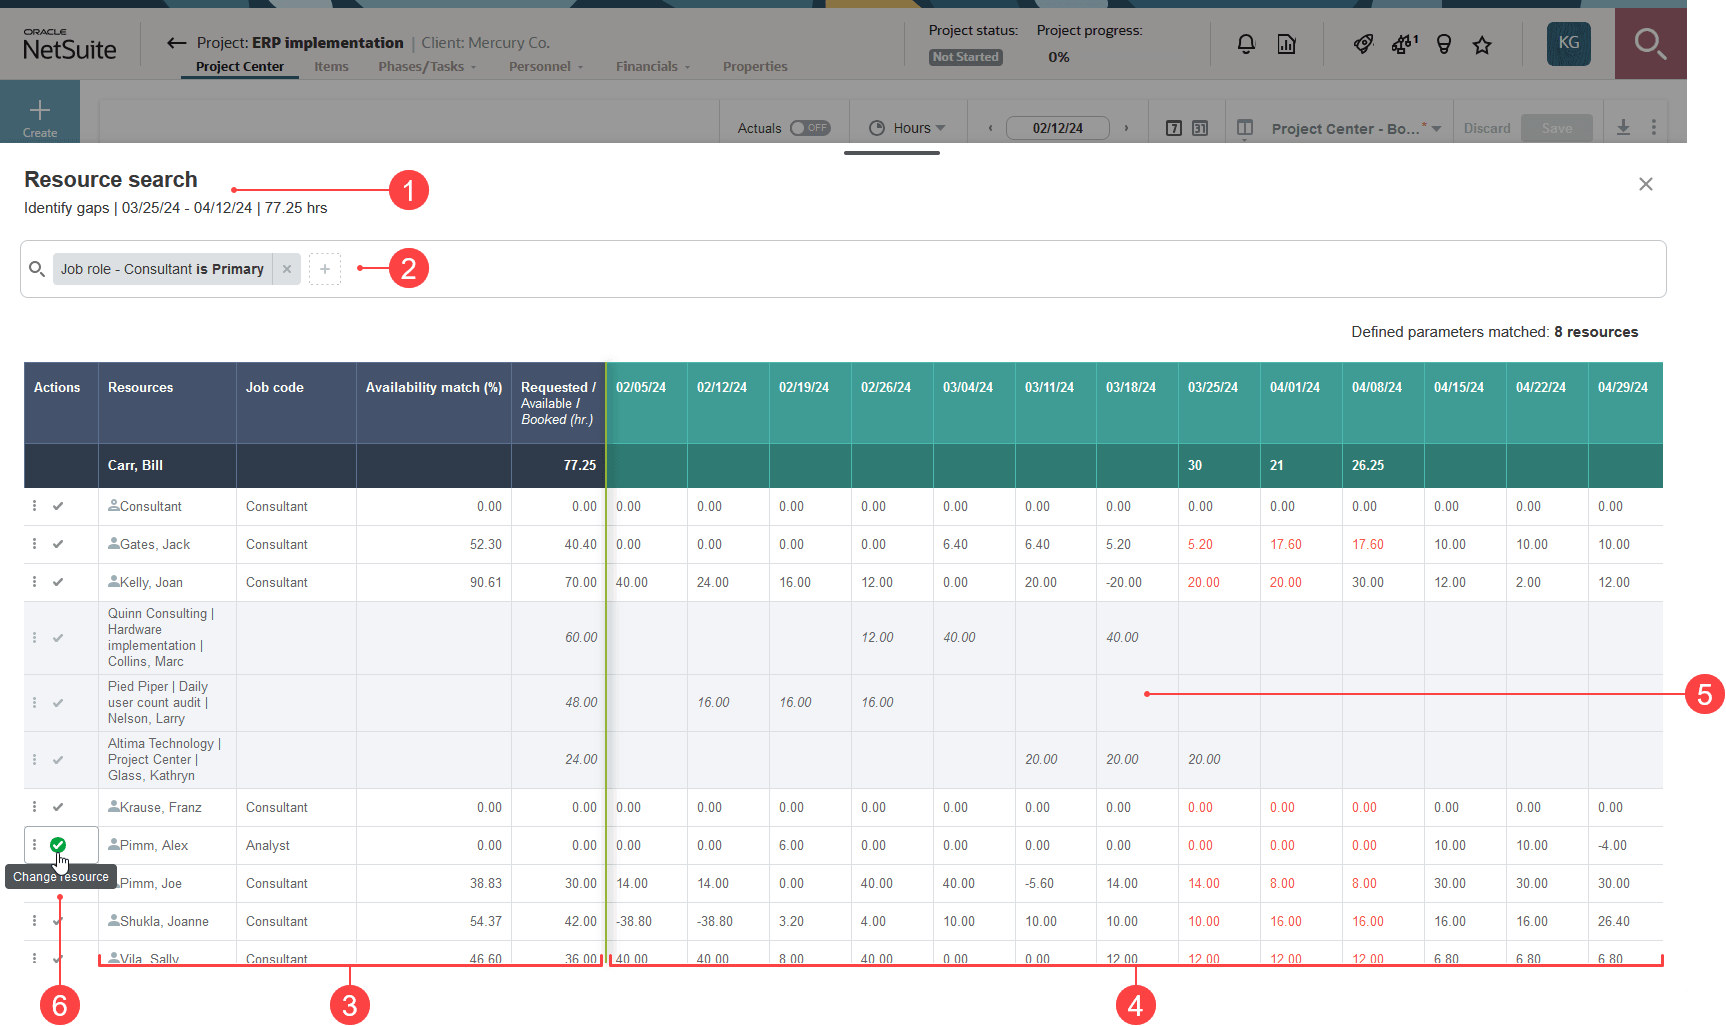Open the toolbar more options menu
Image resolution: width=1726 pixels, height=1026 pixels.
point(1654,128)
